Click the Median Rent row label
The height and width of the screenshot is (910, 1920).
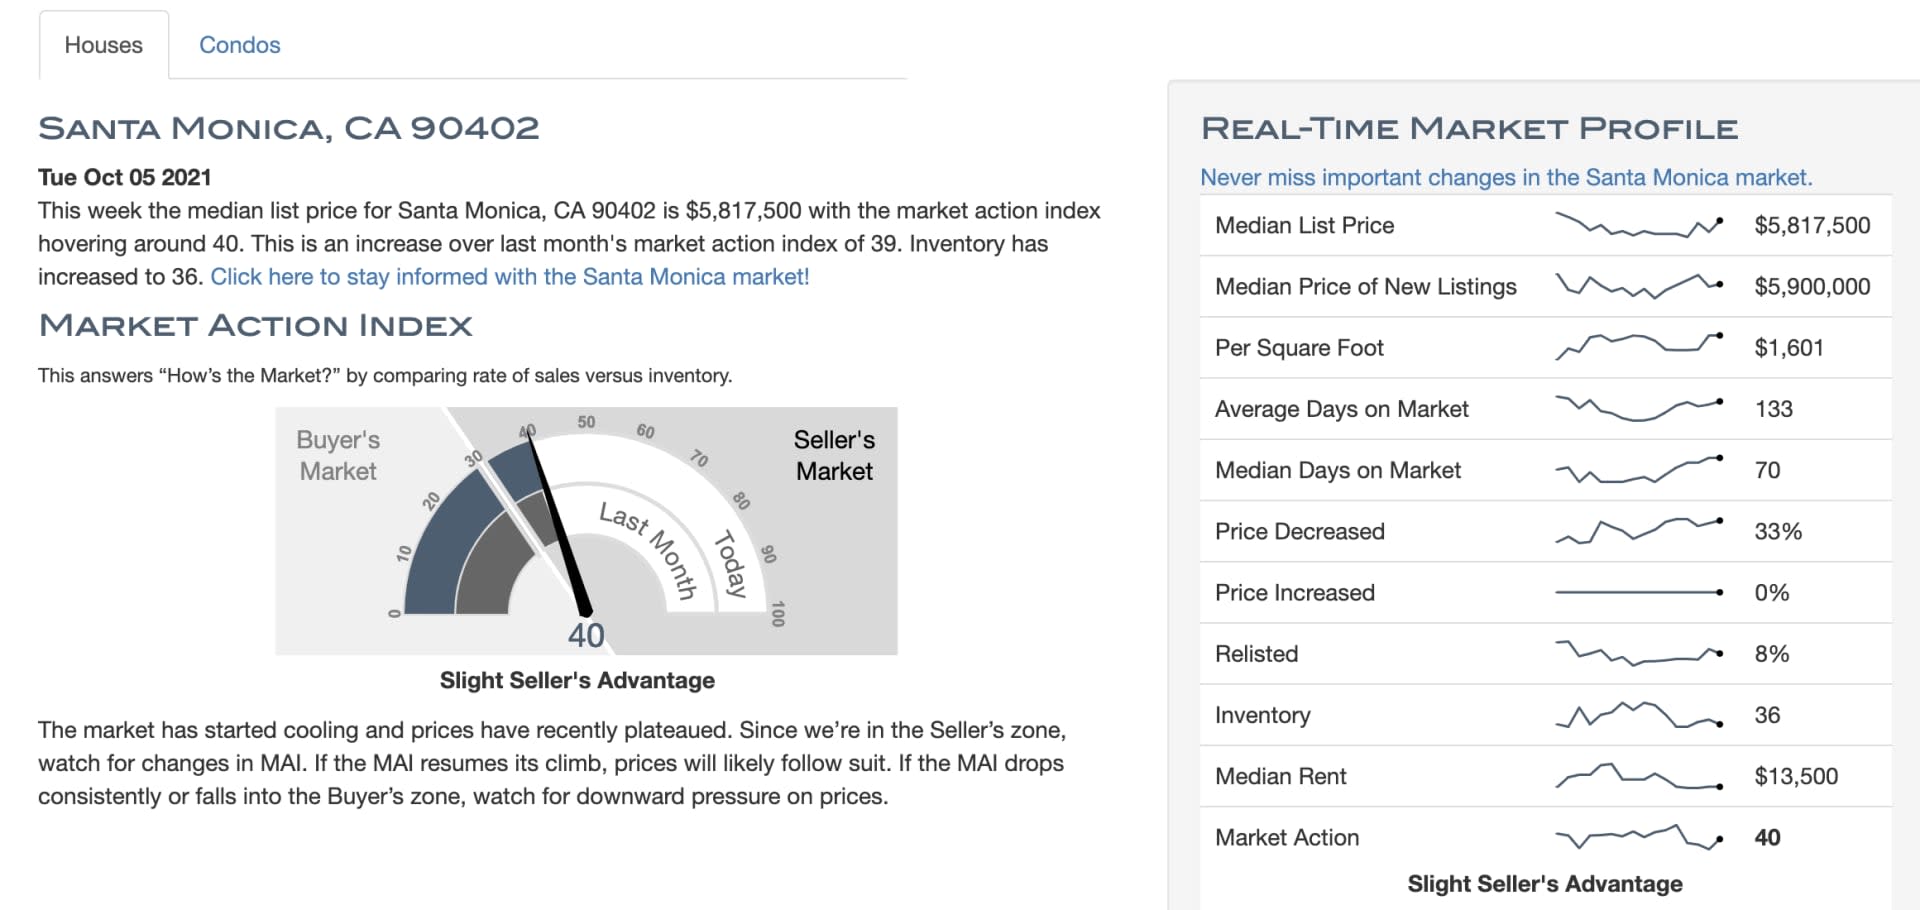coord(1280,776)
